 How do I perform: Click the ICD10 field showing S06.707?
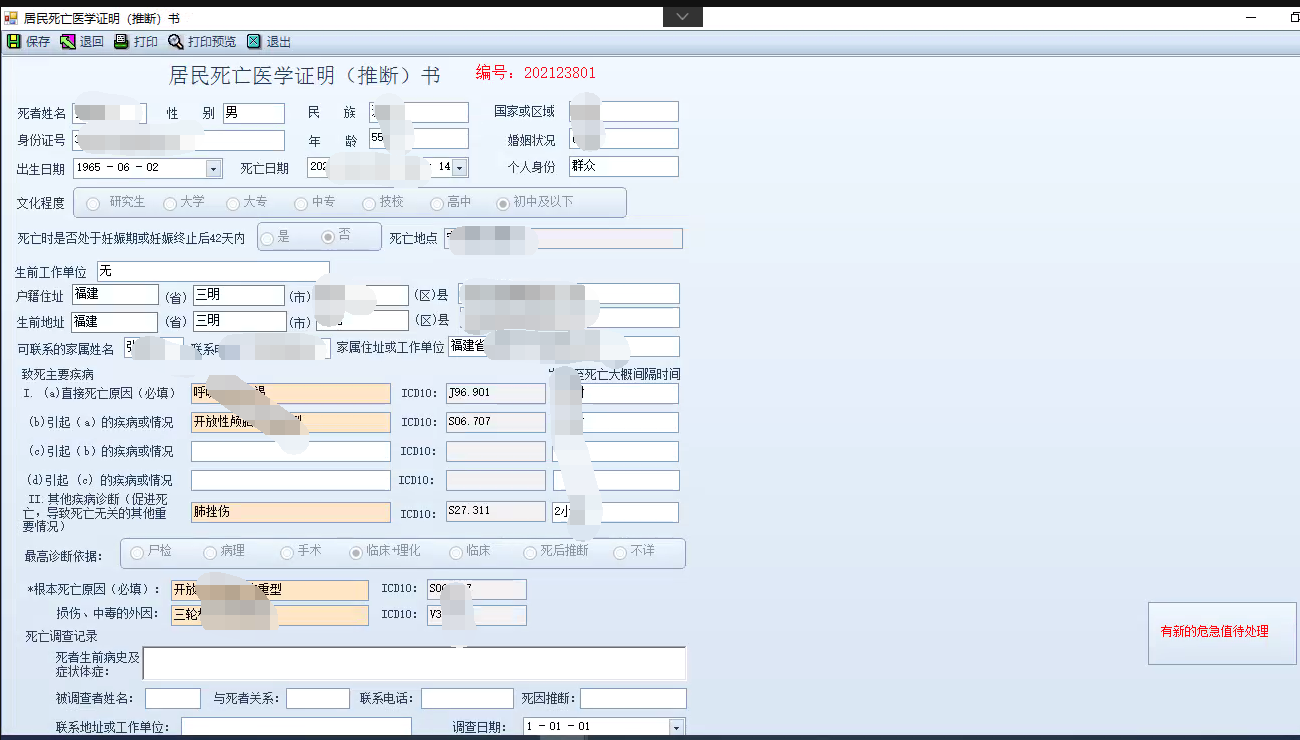496,422
